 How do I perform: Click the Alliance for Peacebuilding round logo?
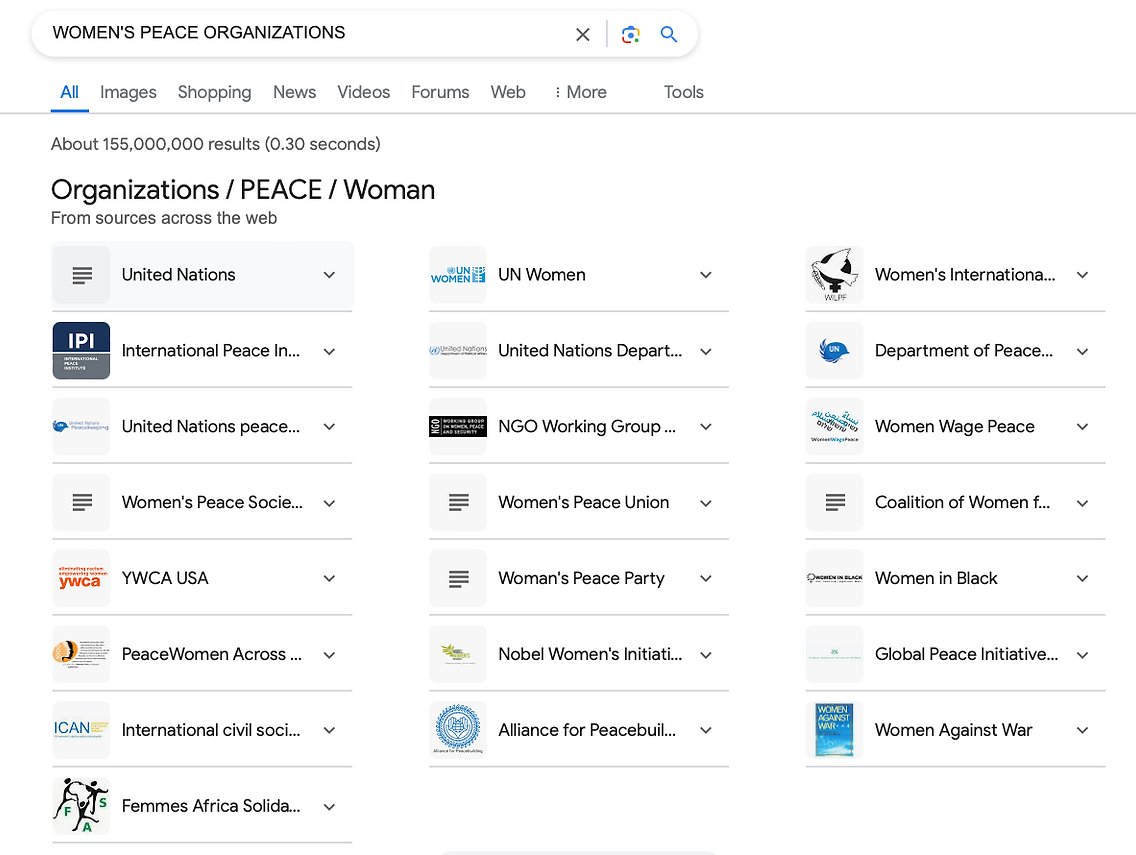(458, 730)
